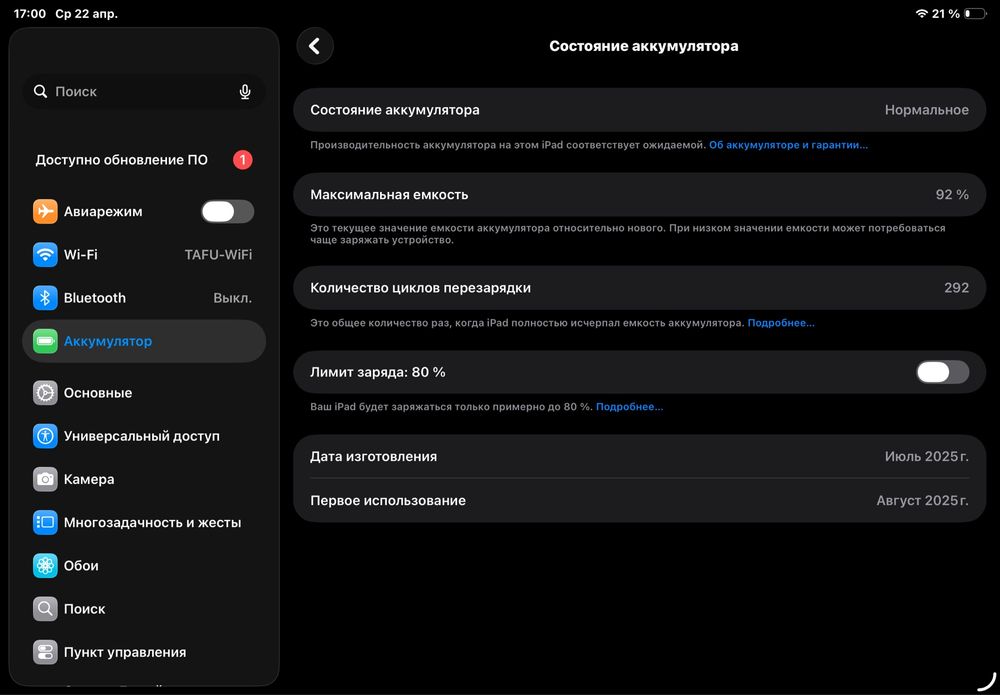Viewport: 1000px width, 695px height.
Task: Tap the gray General gear icon
Action: tap(45, 393)
